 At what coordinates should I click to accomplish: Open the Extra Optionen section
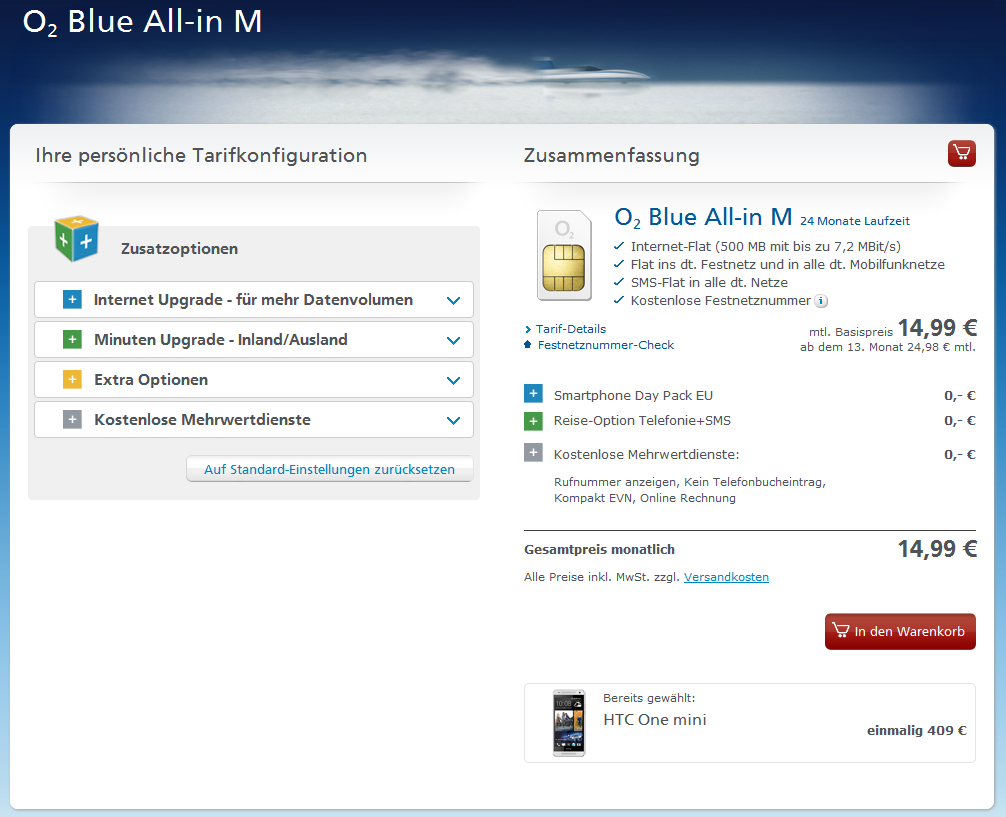[x=254, y=379]
